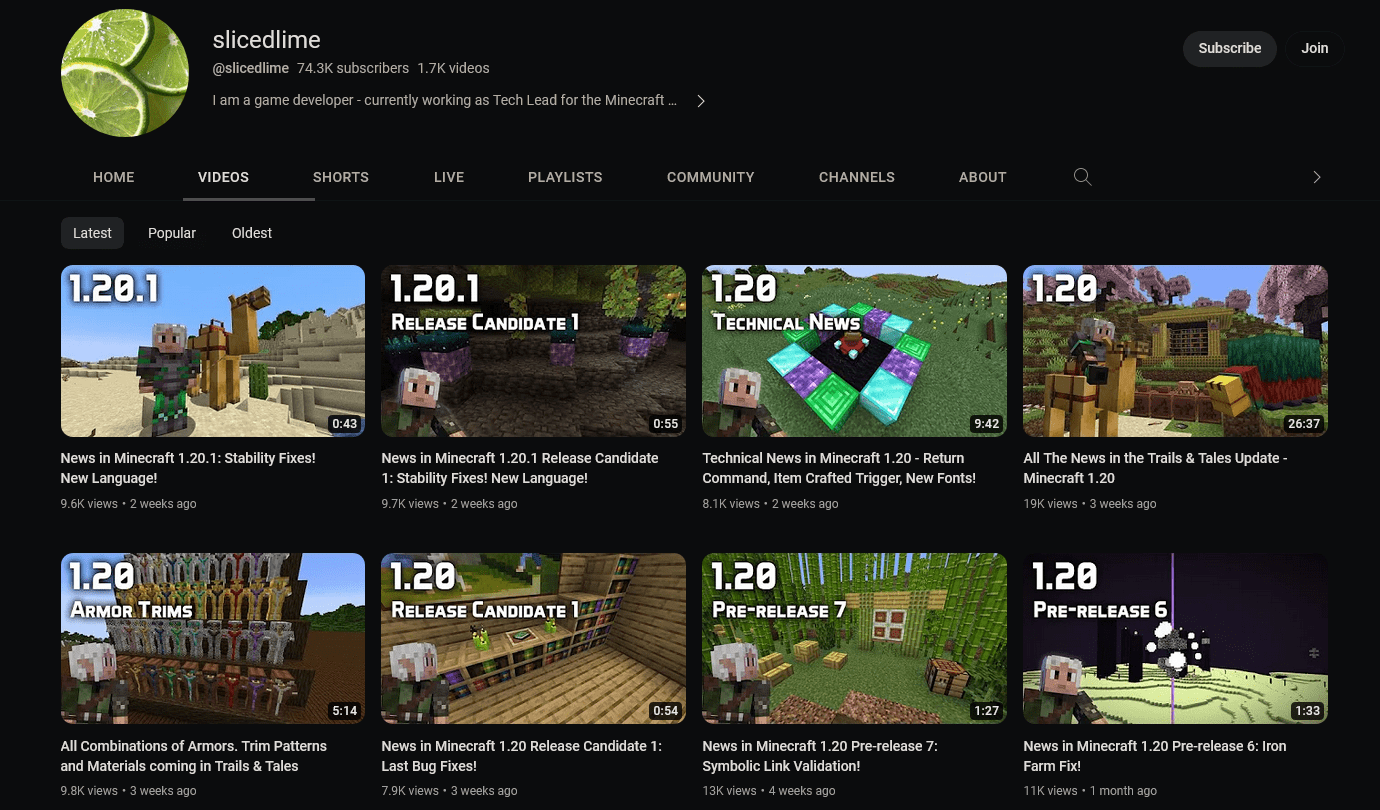
Task: Open the 26:37 Trails & Tales thumbnail
Action: point(1176,351)
